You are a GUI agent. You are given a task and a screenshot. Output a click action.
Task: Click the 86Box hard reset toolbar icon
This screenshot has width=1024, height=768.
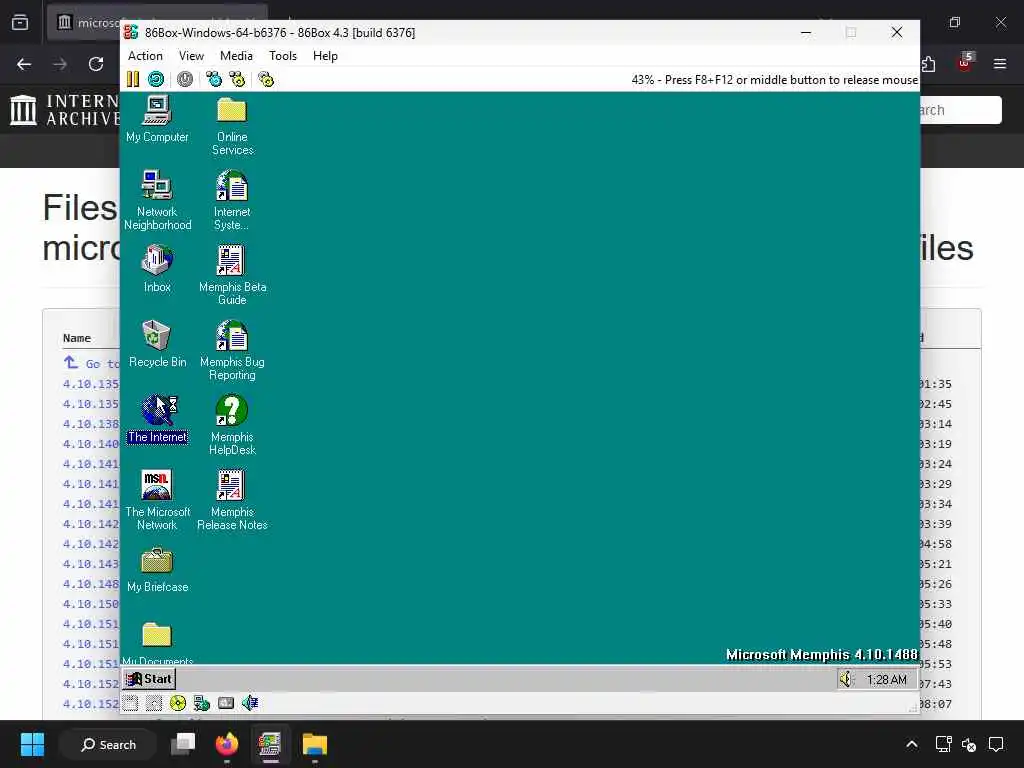coord(156,79)
